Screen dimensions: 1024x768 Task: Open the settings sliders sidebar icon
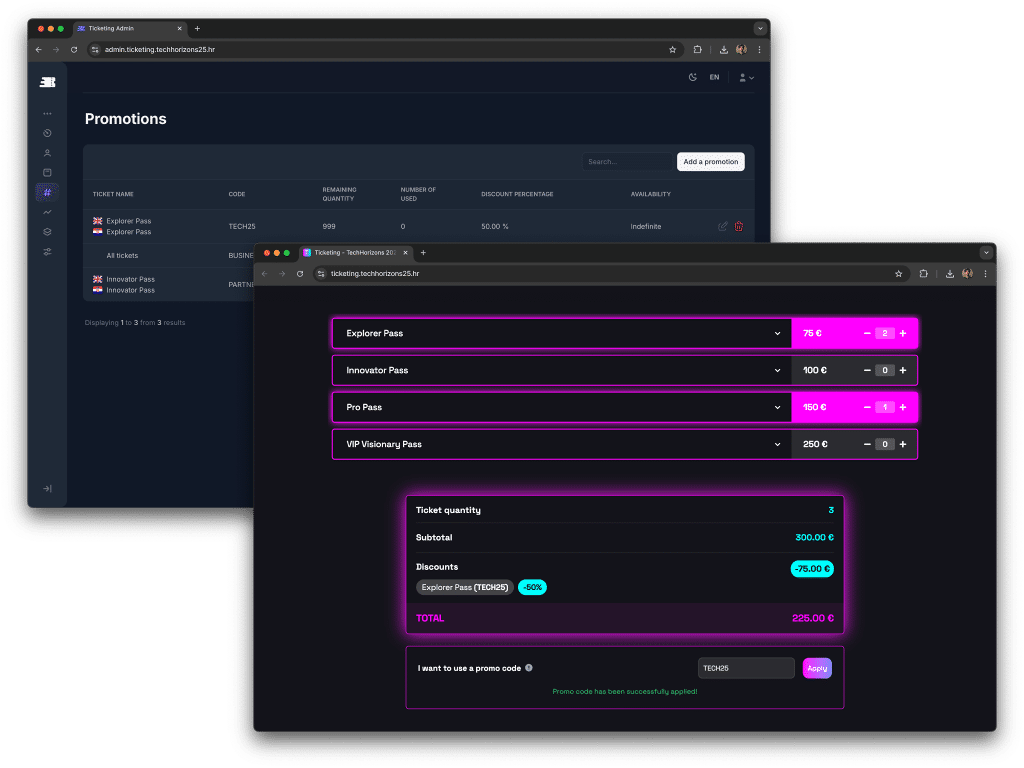pyautogui.click(x=47, y=251)
